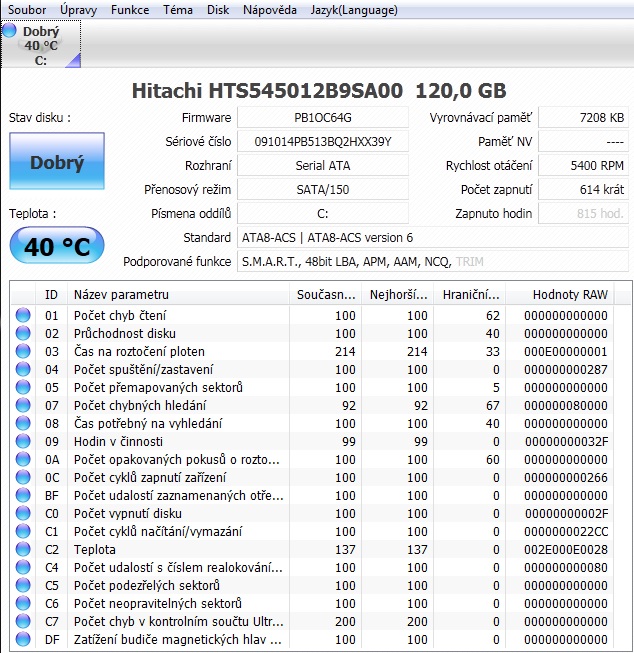The height and width of the screenshot is (653, 634).
Task: Open the Téma menu
Action: coord(178,10)
